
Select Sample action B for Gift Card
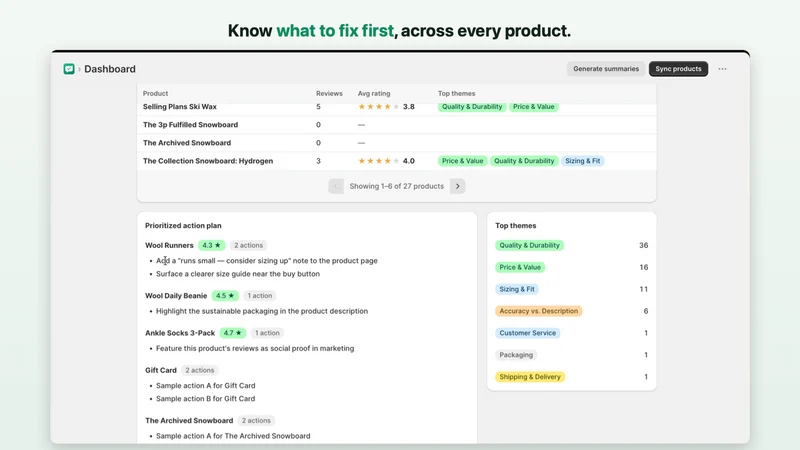(x=206, y=399)
